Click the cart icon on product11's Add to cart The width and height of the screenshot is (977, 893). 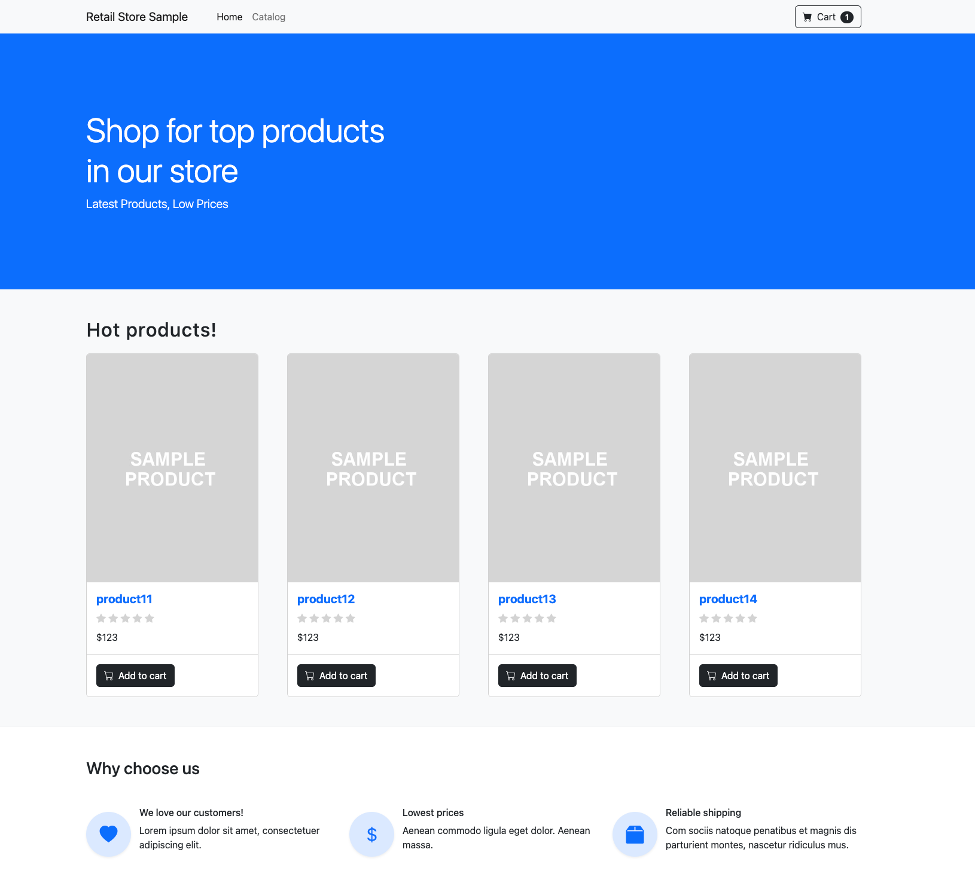tap(107, 675)
